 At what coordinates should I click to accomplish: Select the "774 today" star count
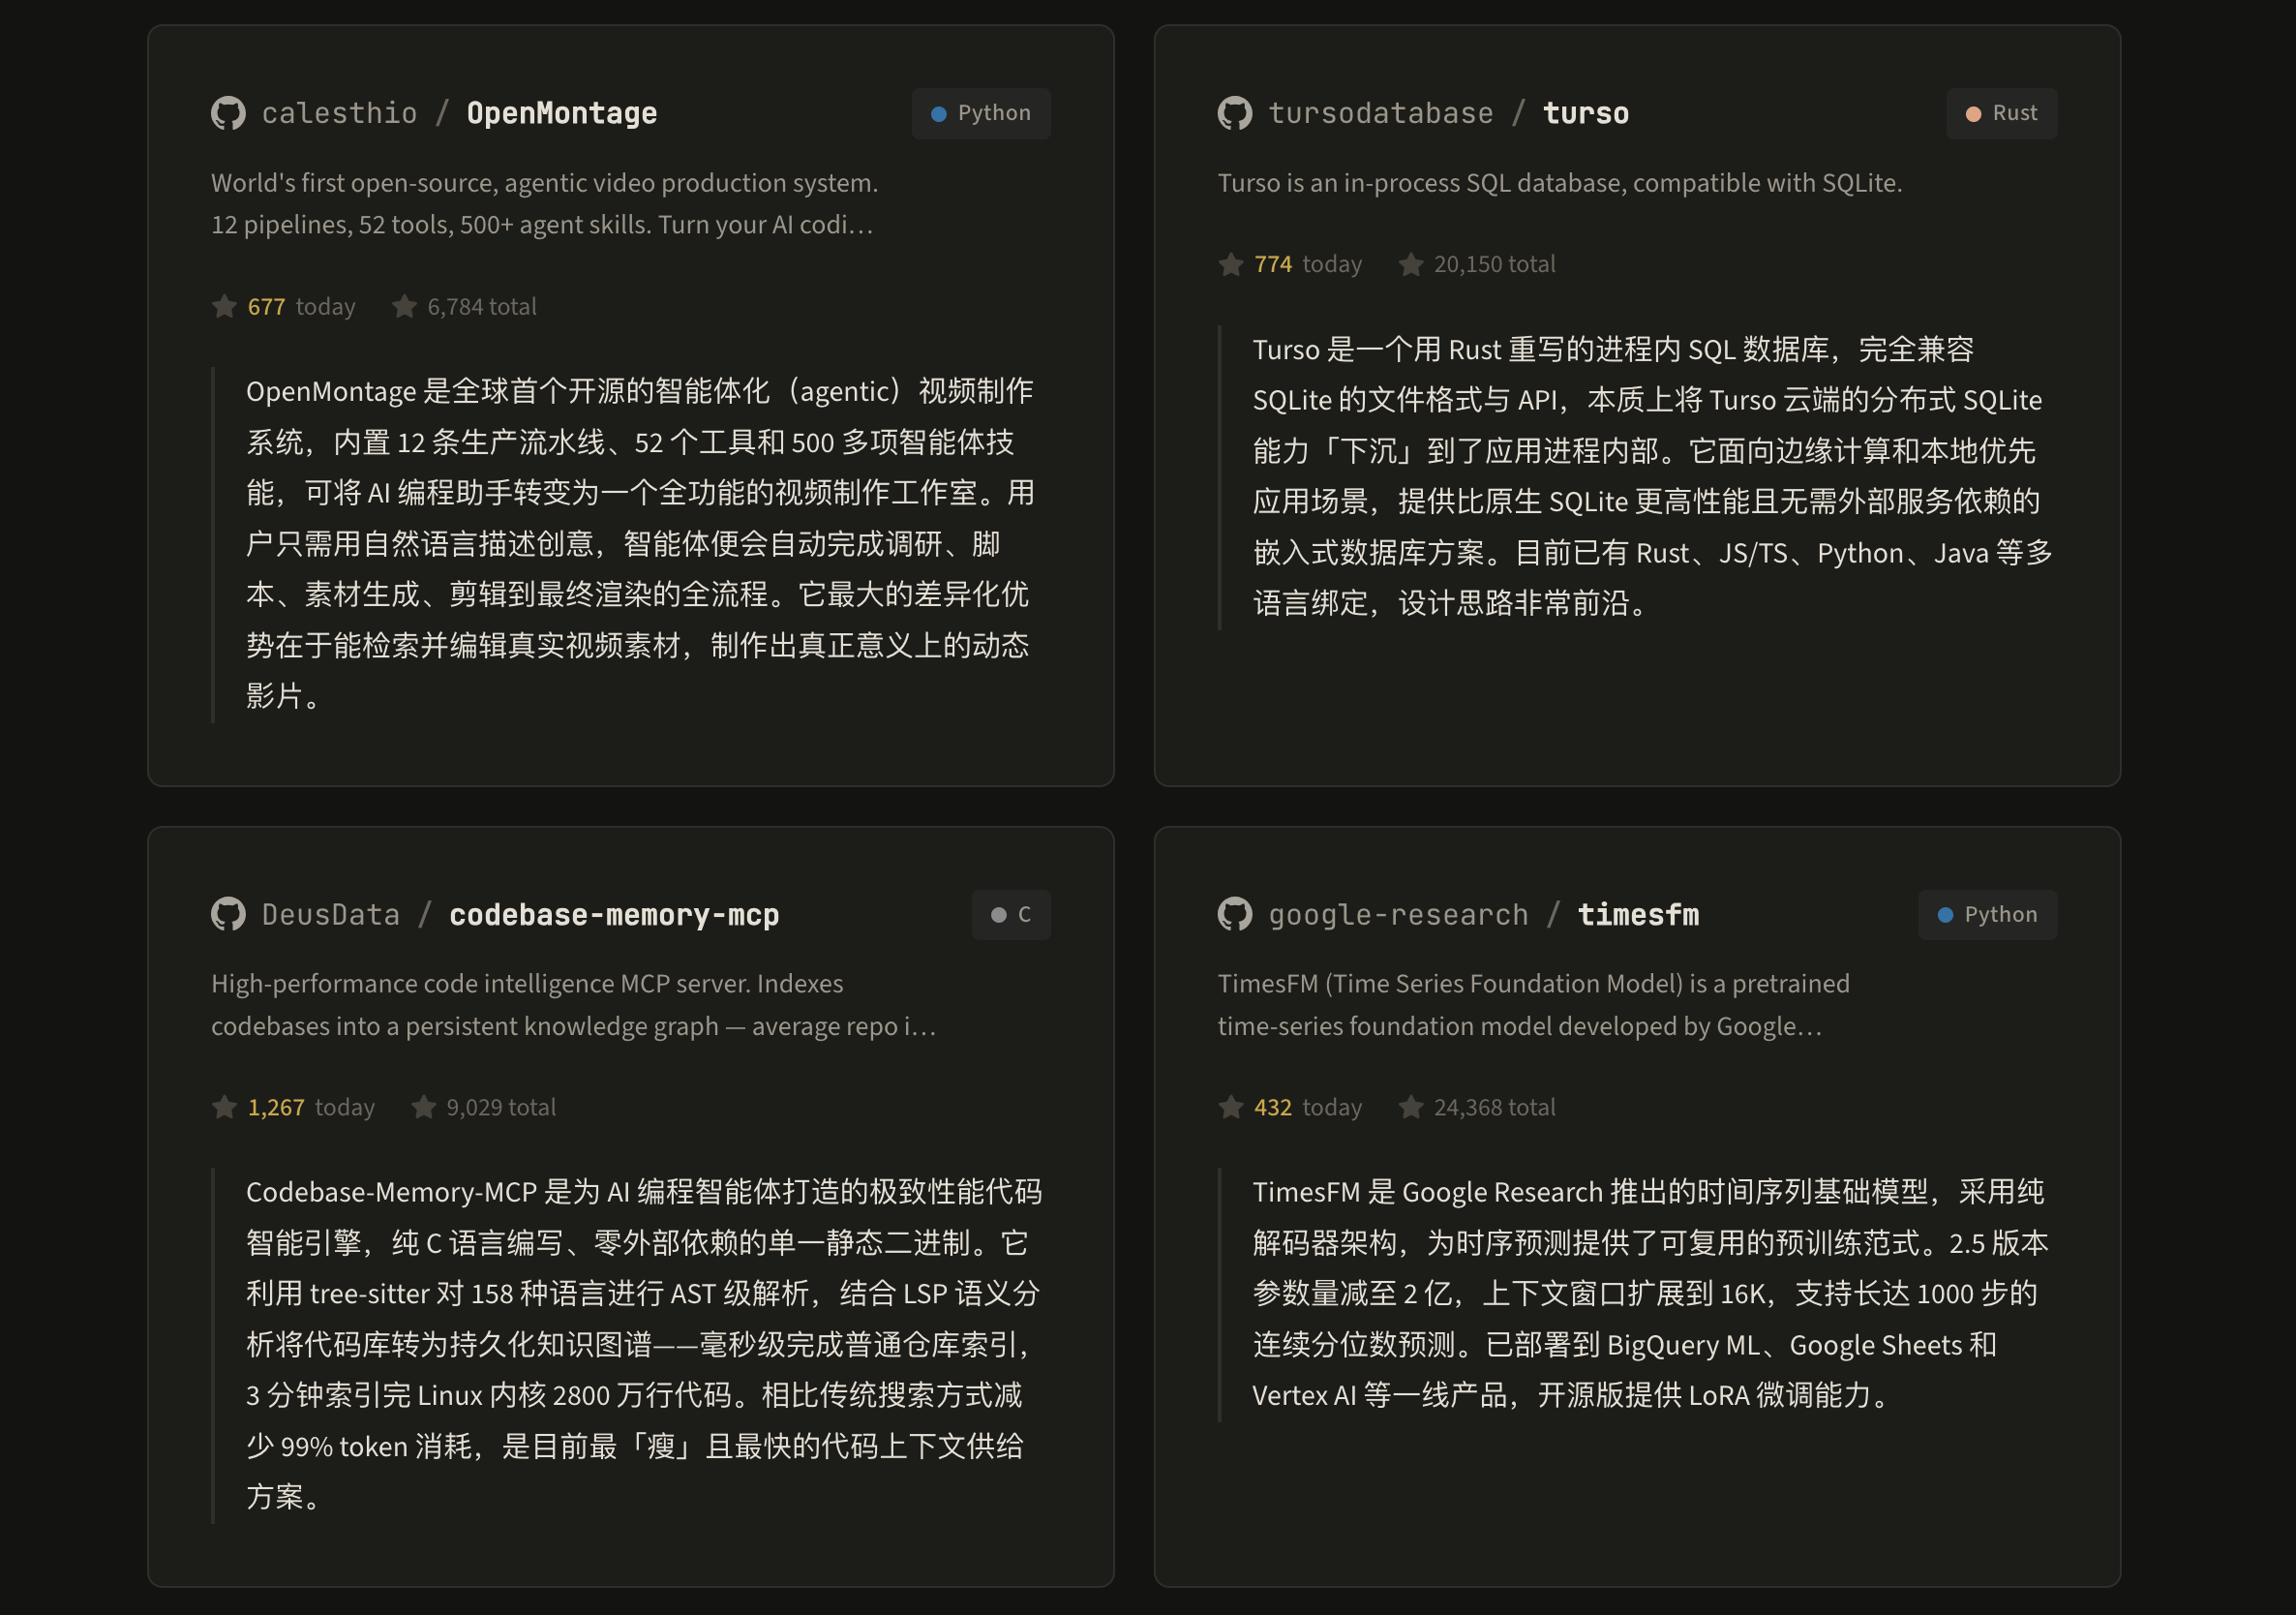[1308, 264]
